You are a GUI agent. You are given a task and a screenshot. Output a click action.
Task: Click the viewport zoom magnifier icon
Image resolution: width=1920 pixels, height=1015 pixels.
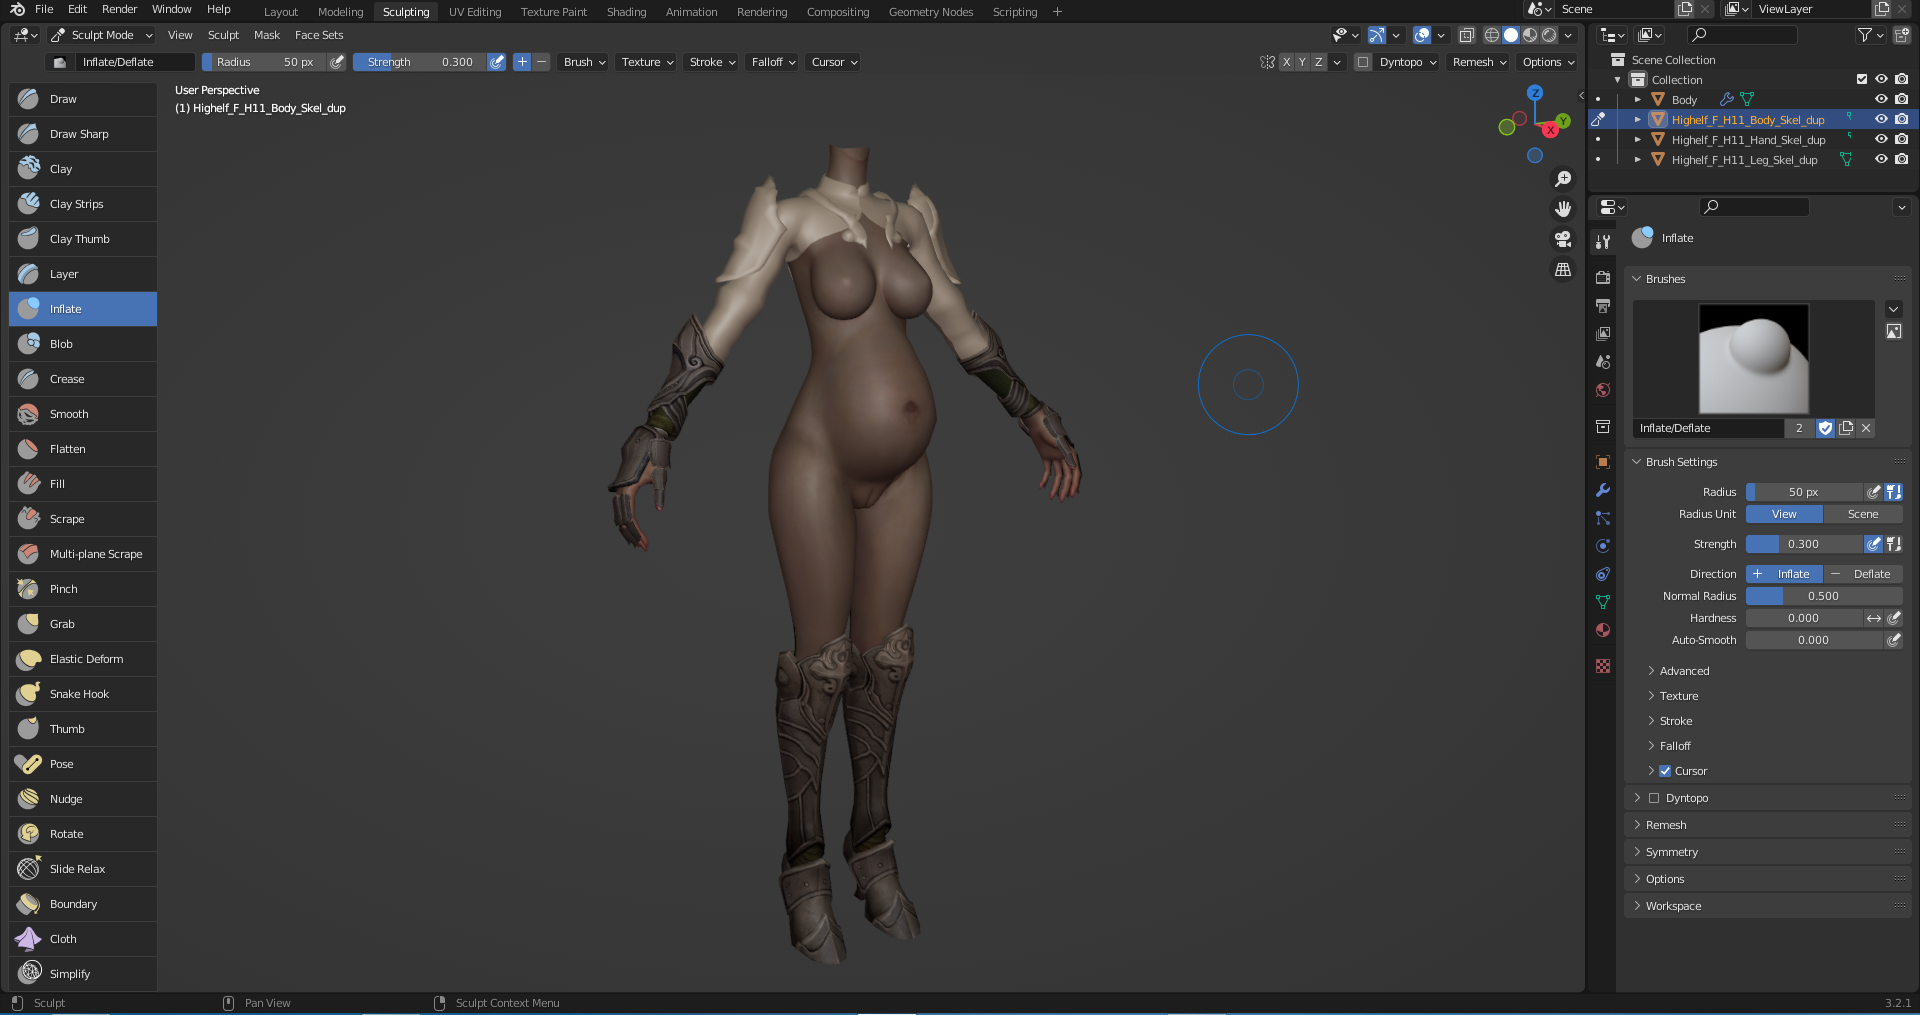coord(1563,179)
